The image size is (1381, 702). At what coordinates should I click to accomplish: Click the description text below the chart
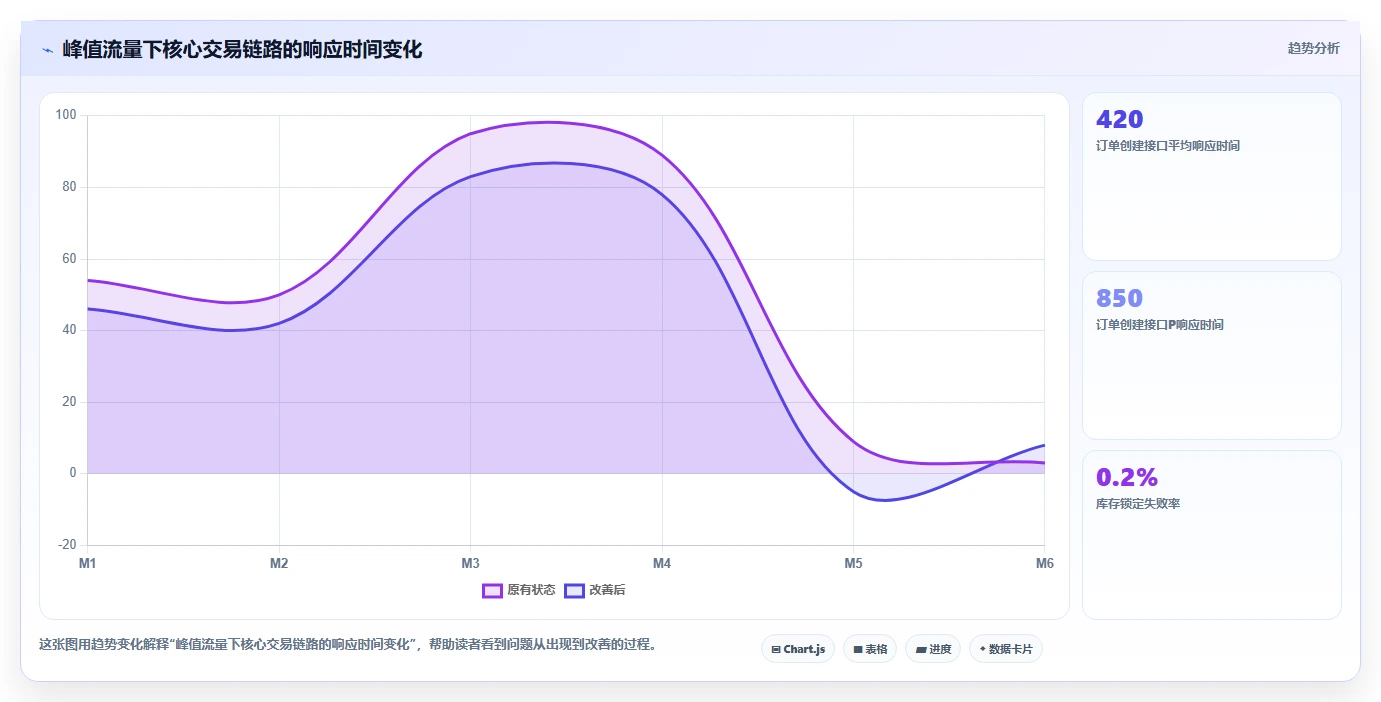click(350, 645)
